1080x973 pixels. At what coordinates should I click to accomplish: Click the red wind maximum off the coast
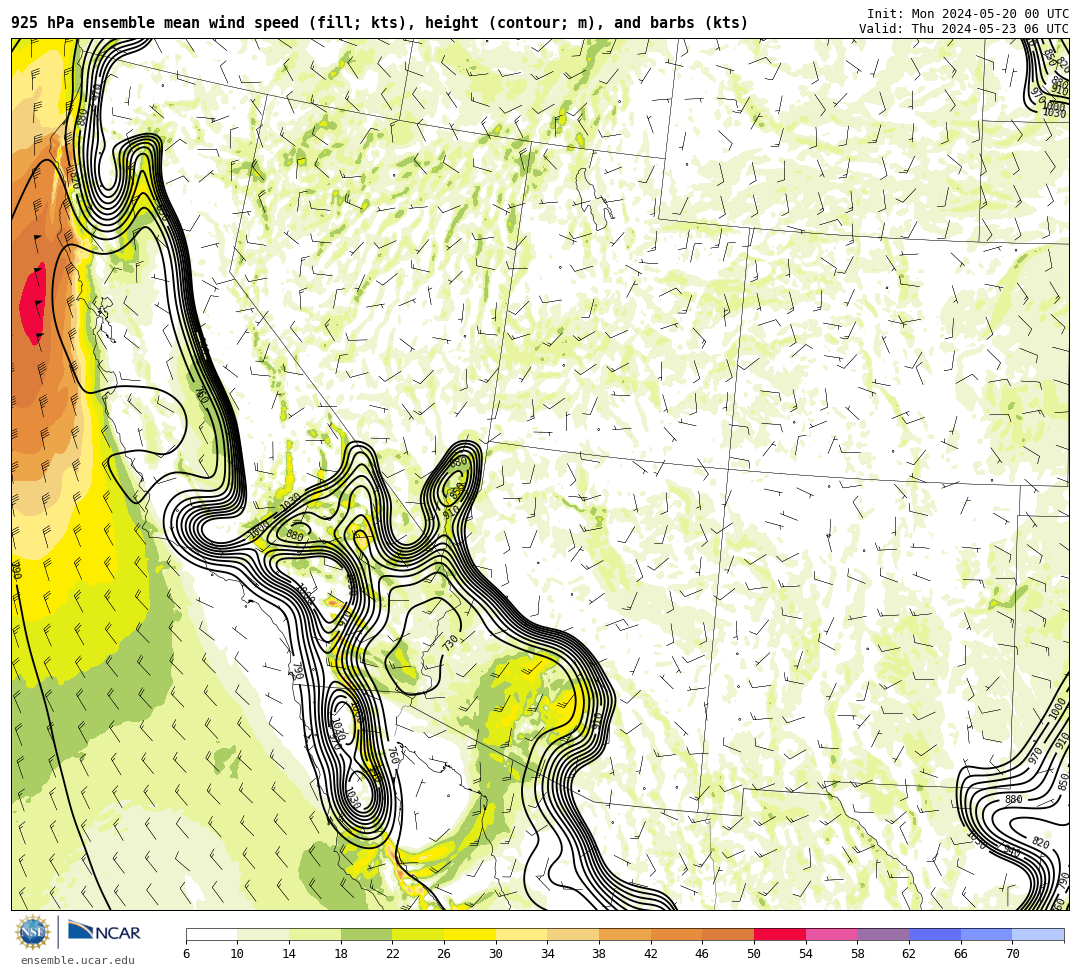pos(32,303)
